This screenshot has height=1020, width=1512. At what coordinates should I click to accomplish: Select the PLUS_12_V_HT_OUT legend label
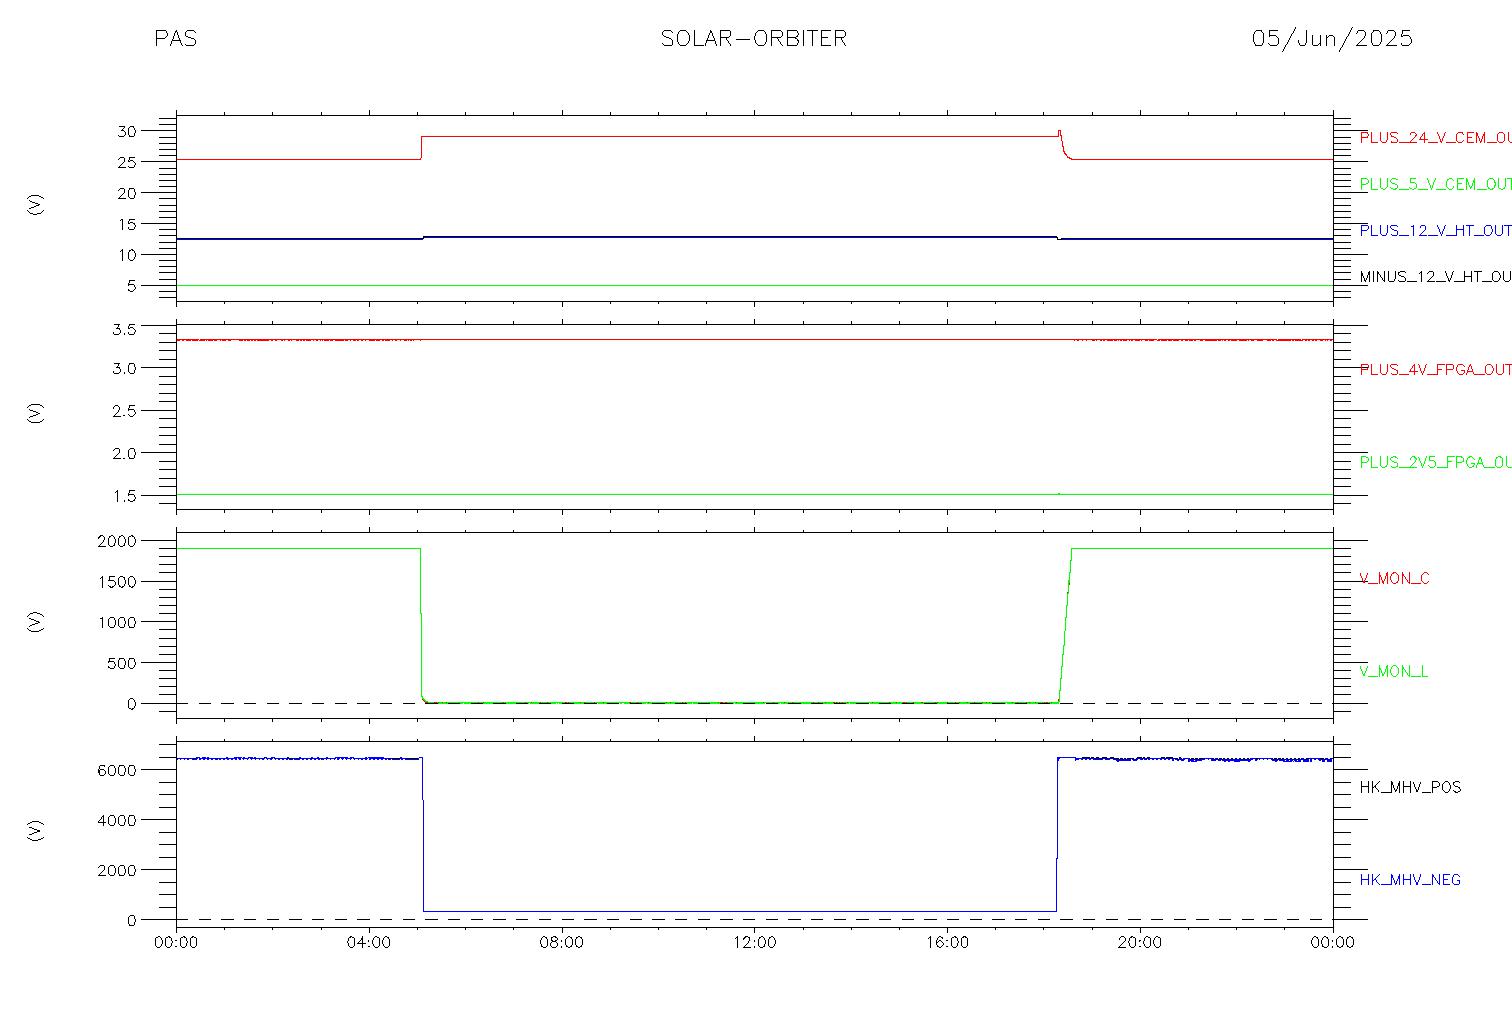coord(1435,230)
